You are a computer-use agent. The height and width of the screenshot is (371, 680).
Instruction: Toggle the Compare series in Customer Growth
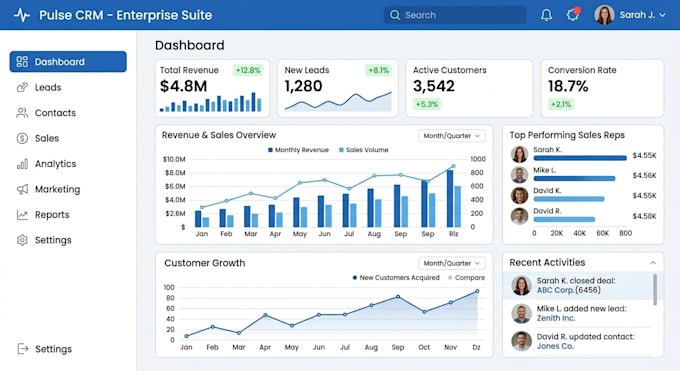click(466, 278)
